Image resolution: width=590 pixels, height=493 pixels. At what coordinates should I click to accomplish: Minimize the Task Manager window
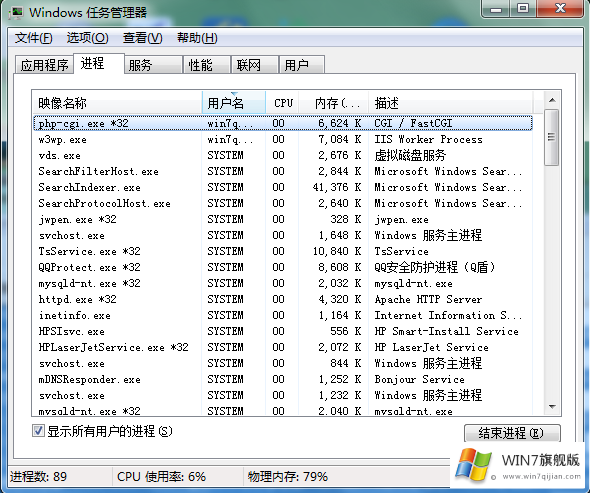(496, 8)
